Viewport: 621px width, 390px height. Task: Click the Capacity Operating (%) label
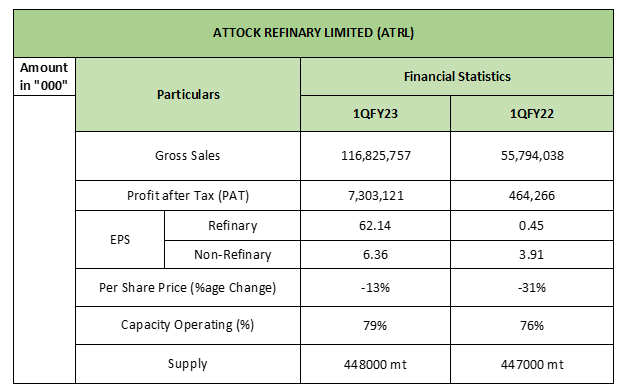[188, 325]
